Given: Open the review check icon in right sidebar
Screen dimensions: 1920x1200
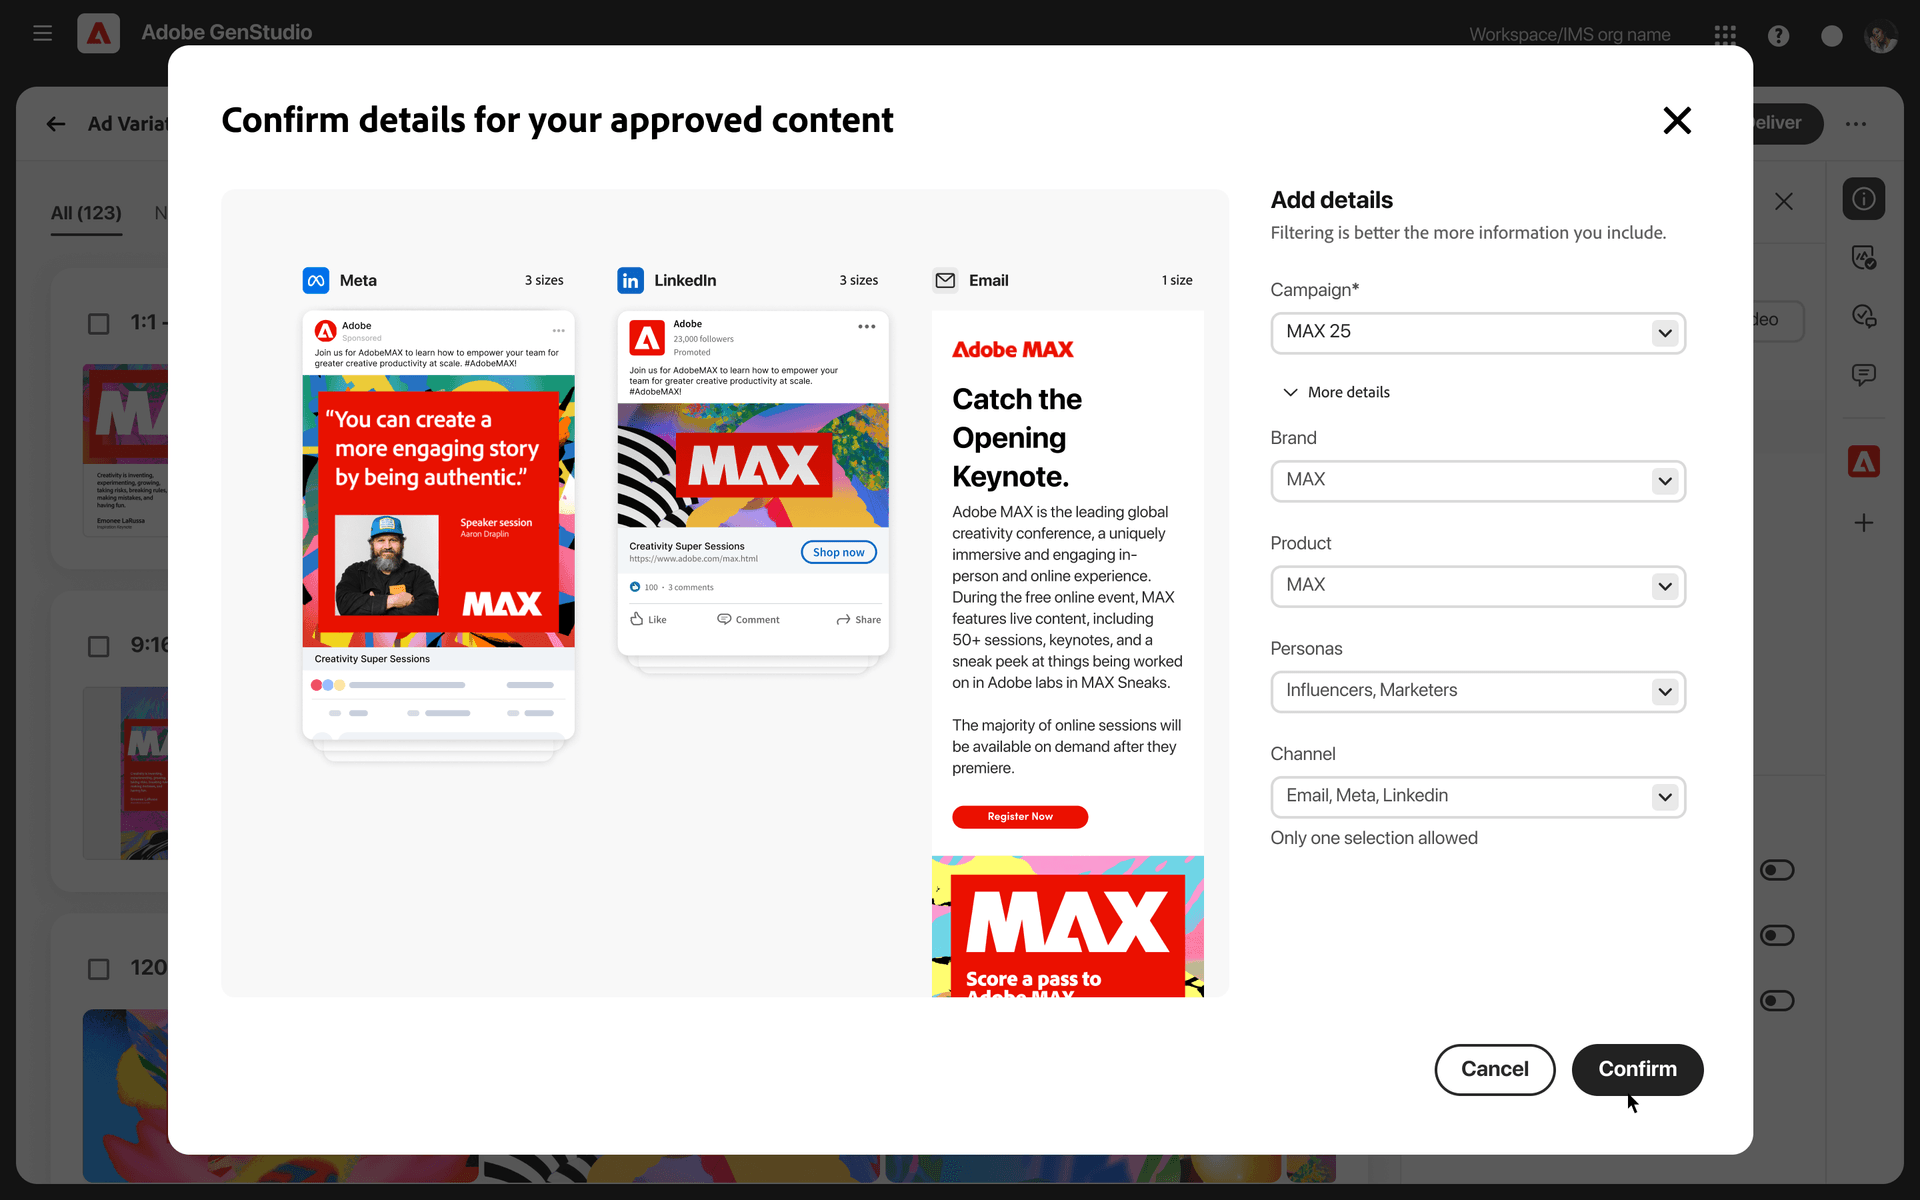Looking at the screenshot, I should pos(1864,257).
